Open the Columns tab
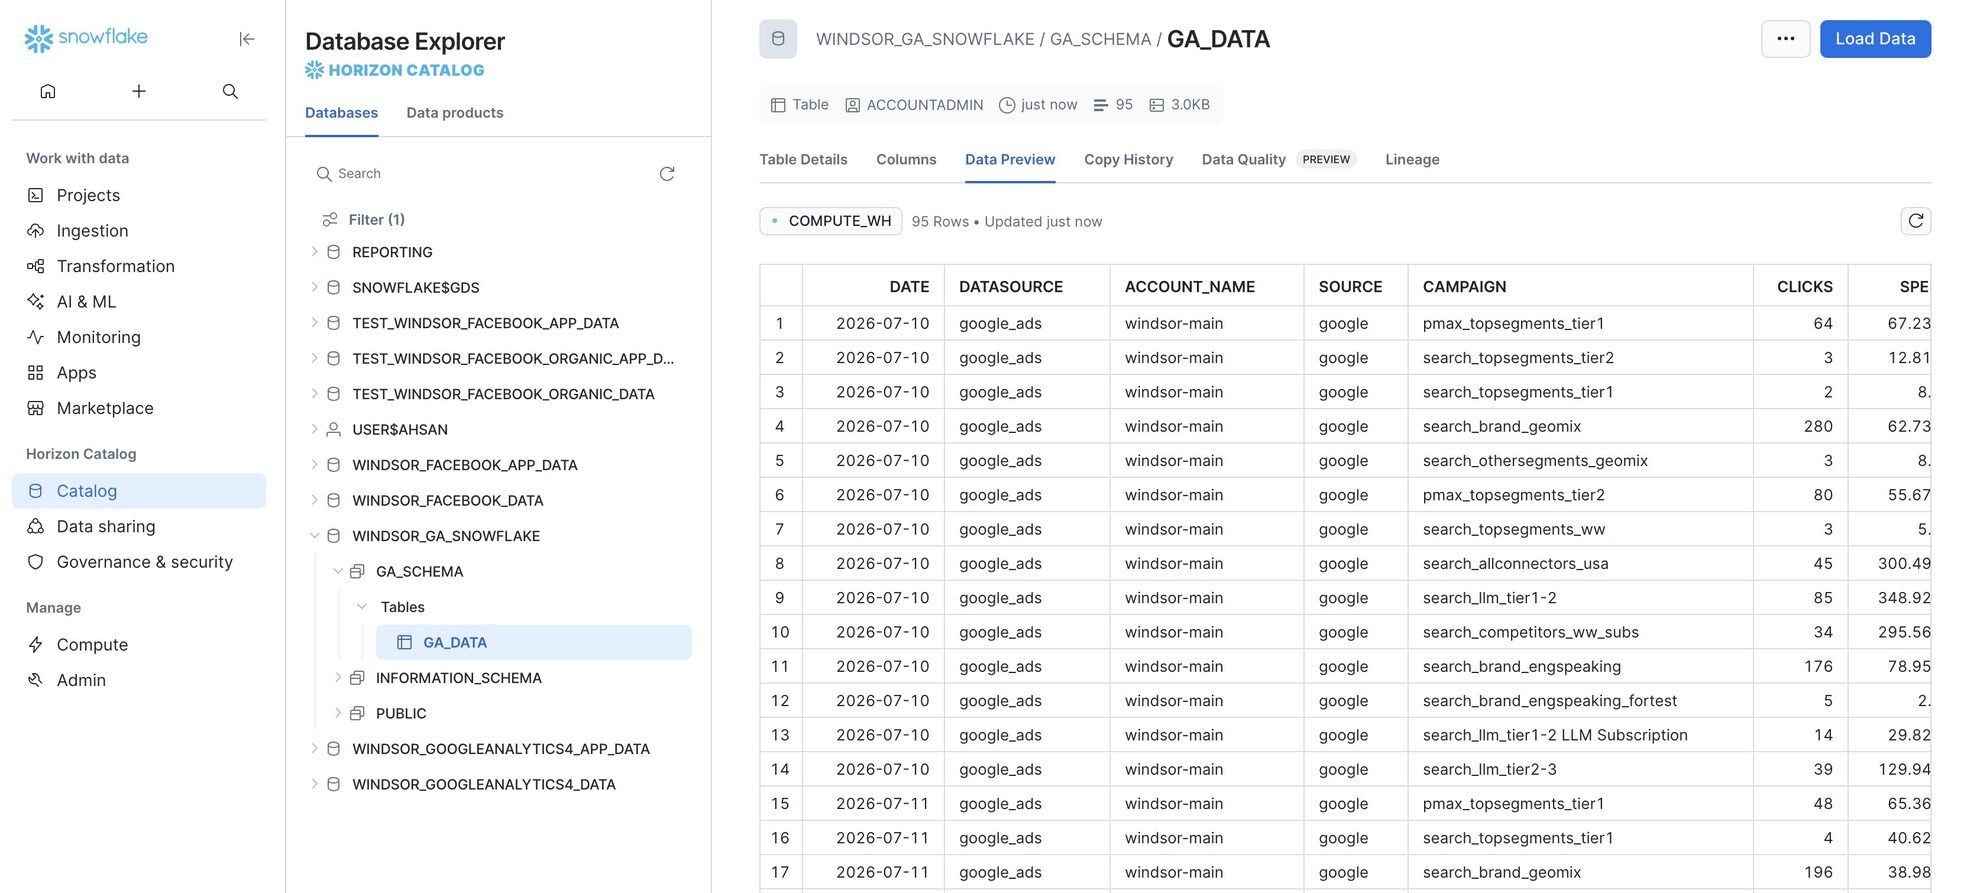 tap(906, 160)
